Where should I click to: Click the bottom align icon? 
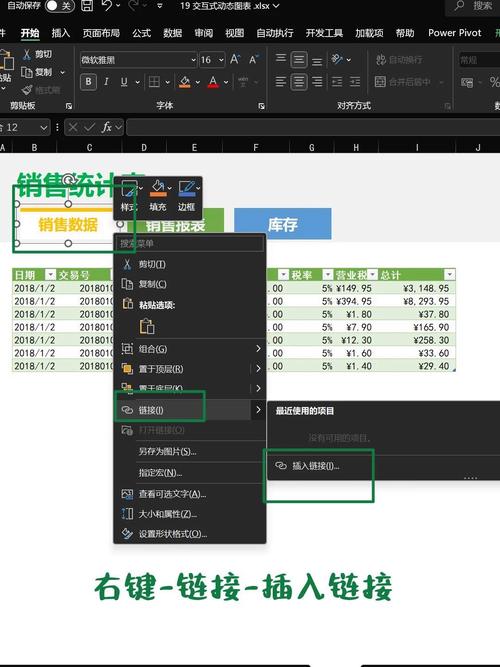[317, 60]
